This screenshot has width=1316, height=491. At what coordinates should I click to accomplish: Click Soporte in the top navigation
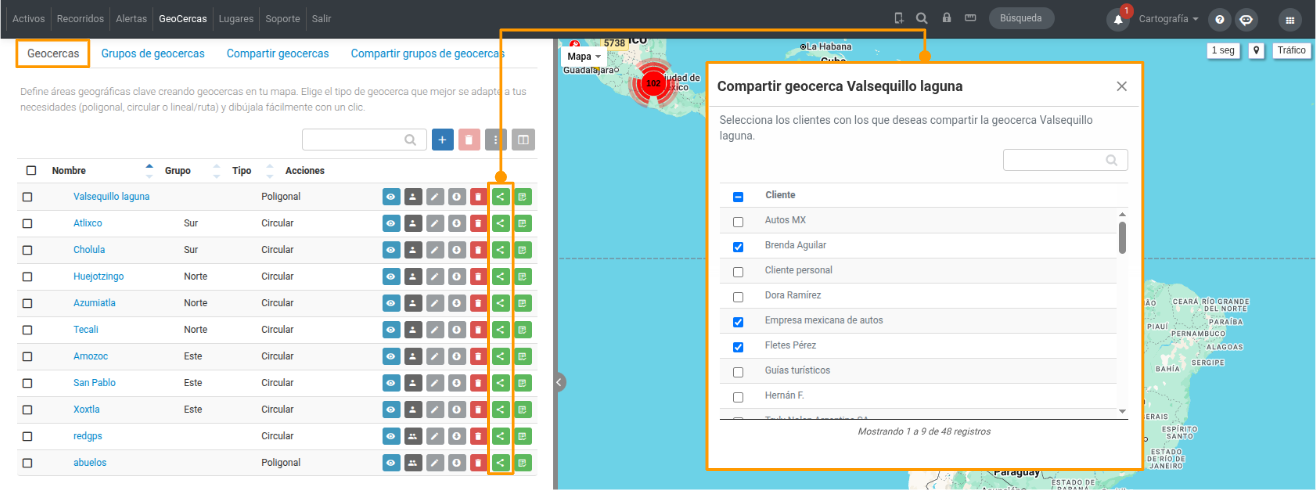(282, 19)
